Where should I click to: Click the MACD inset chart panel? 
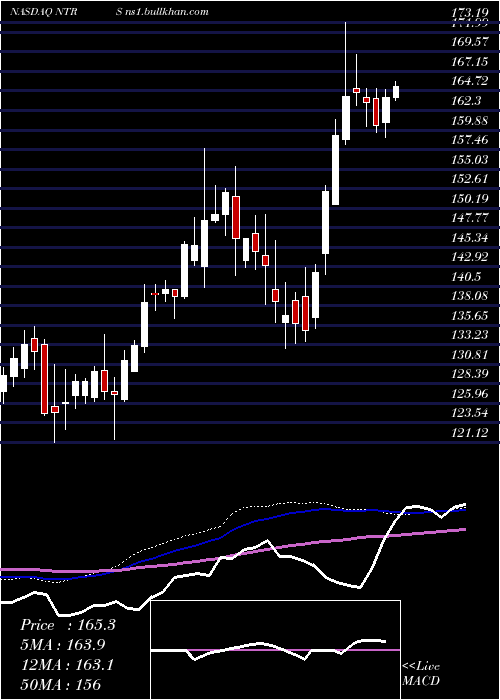(x=275, y=650)
